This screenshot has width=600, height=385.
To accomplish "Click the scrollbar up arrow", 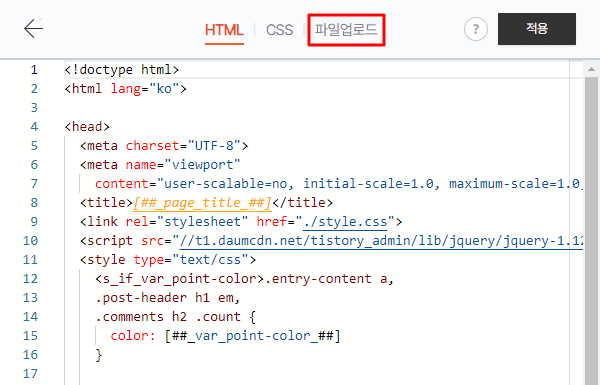I will click(591, 69).
